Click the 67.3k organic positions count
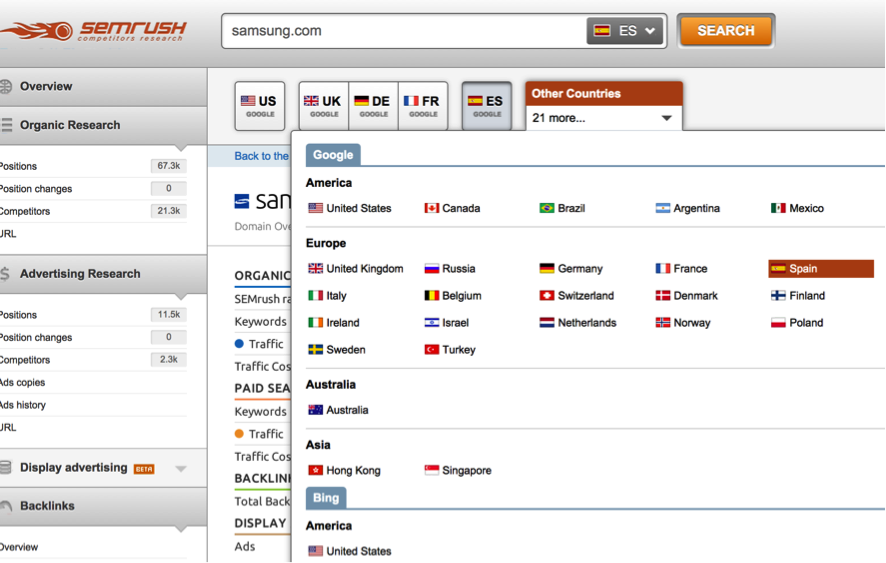Screen dimensions: 886x563 168,166
